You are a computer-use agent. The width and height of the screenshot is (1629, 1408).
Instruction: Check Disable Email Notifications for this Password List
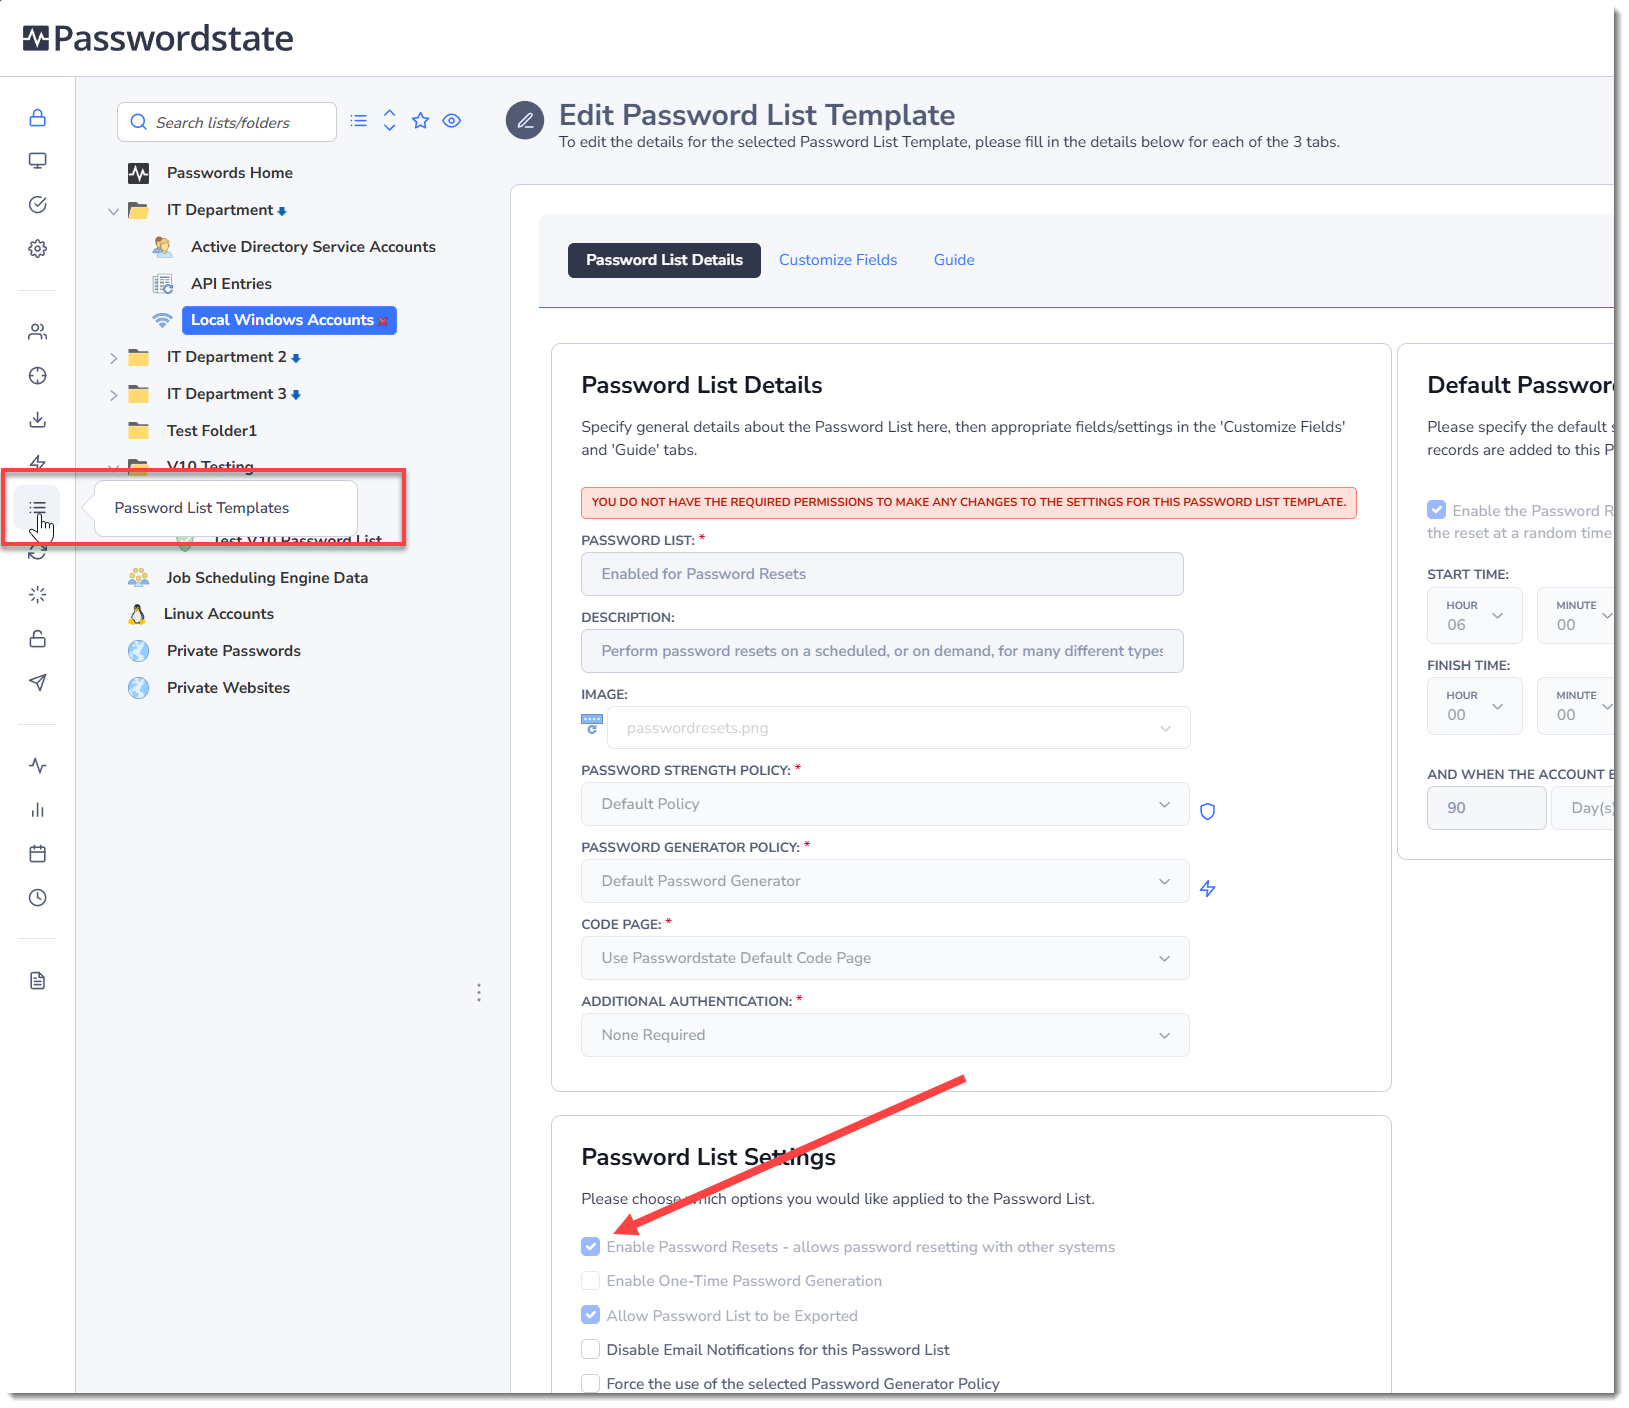pos(591,1350)
